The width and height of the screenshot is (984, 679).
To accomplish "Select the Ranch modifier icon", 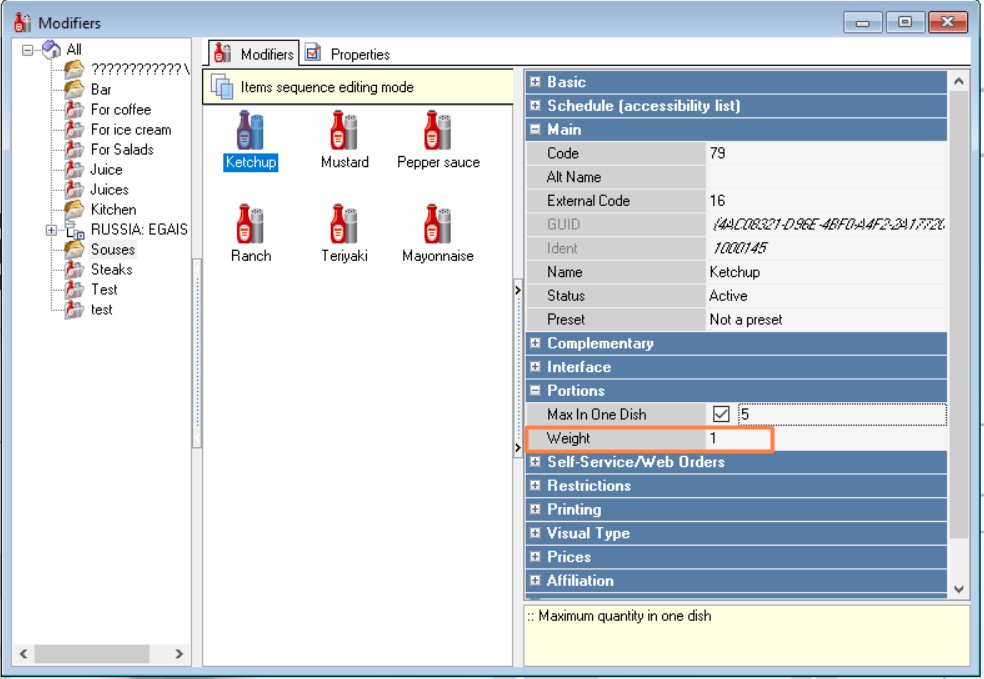I will [250, 223].
